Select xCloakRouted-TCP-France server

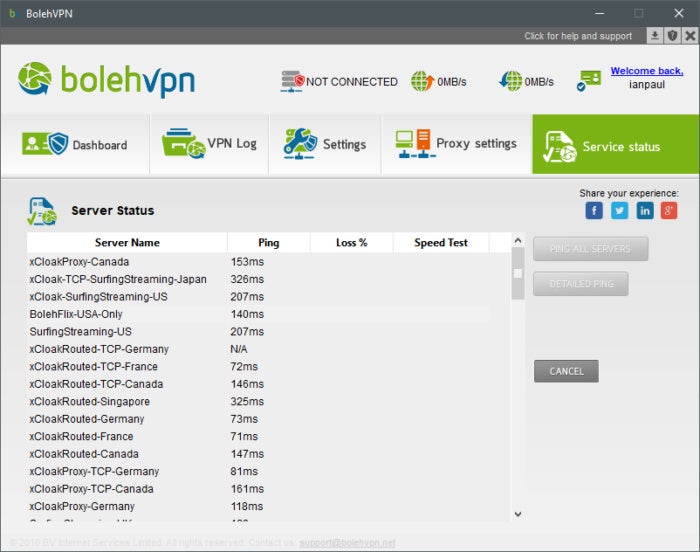tap(269, 366)
